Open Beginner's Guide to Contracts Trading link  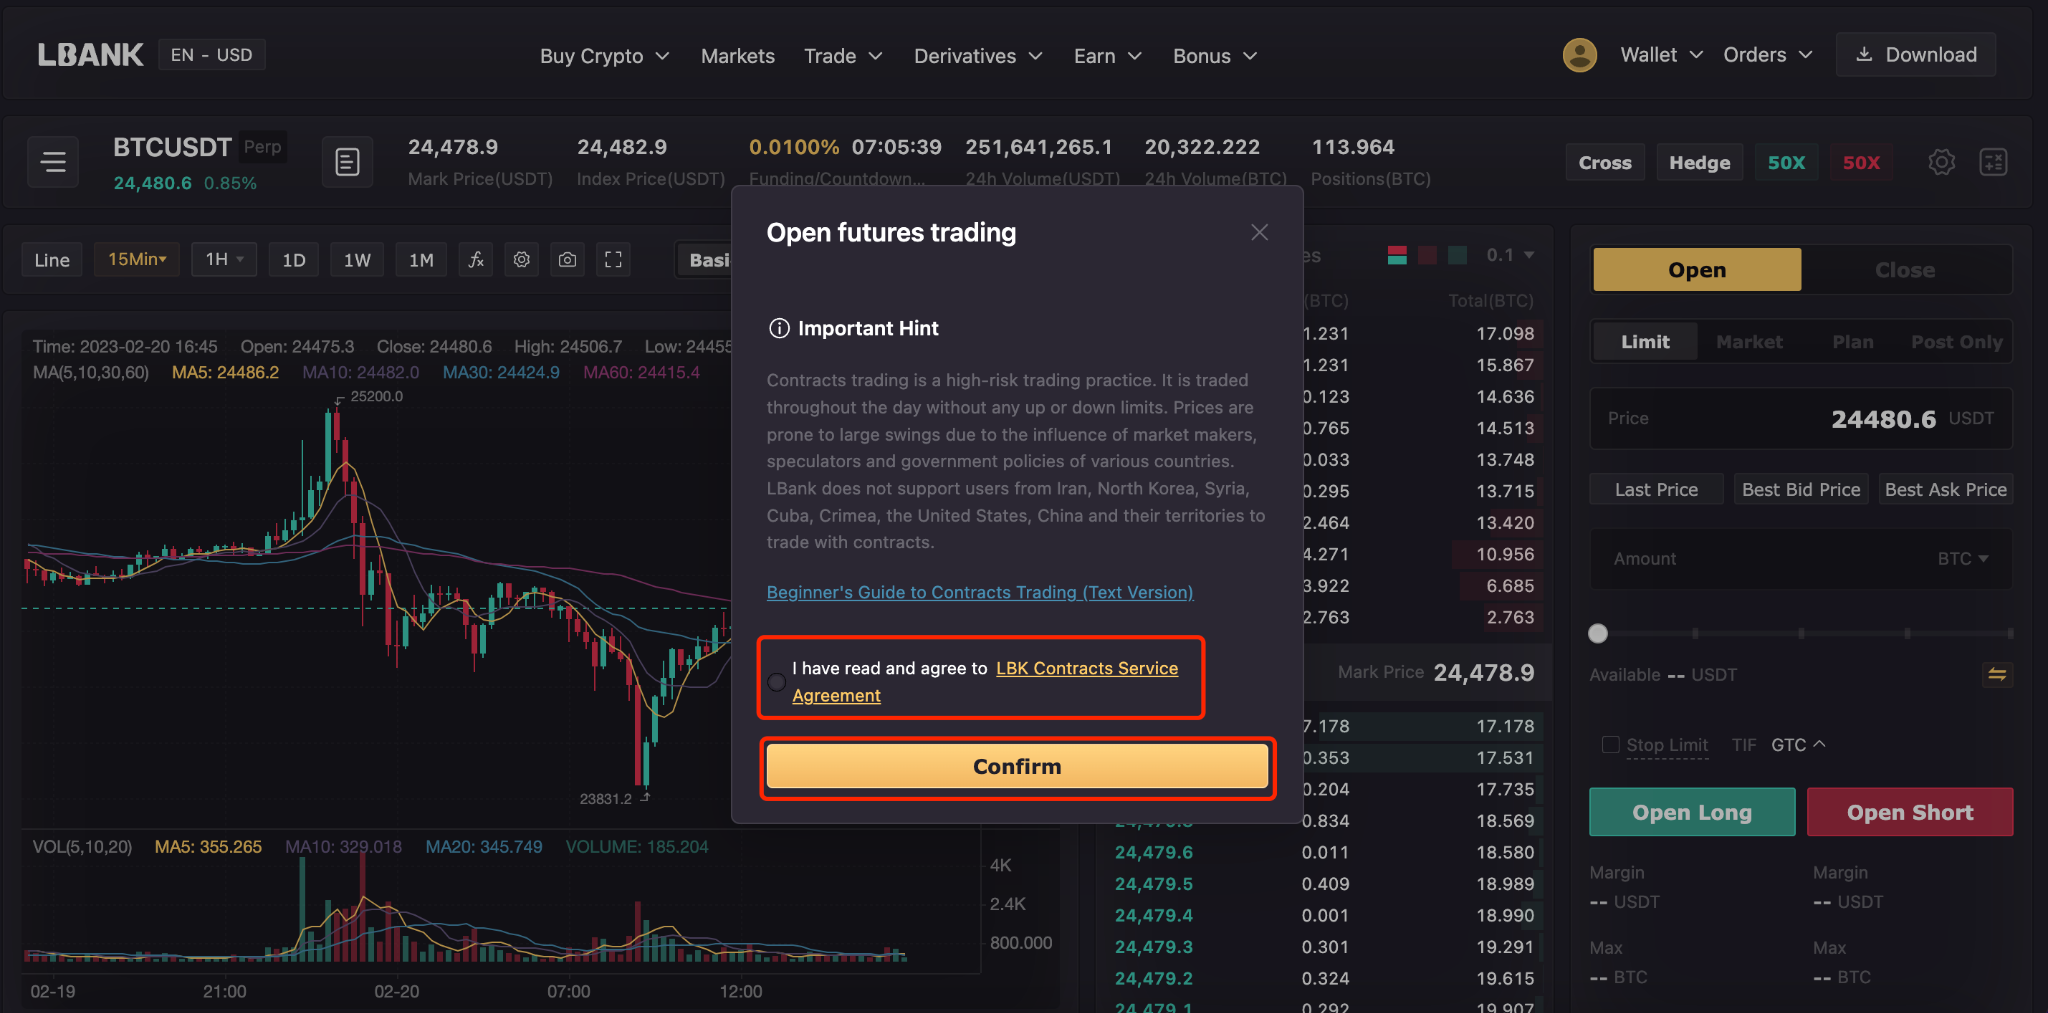tap(980, 592)
